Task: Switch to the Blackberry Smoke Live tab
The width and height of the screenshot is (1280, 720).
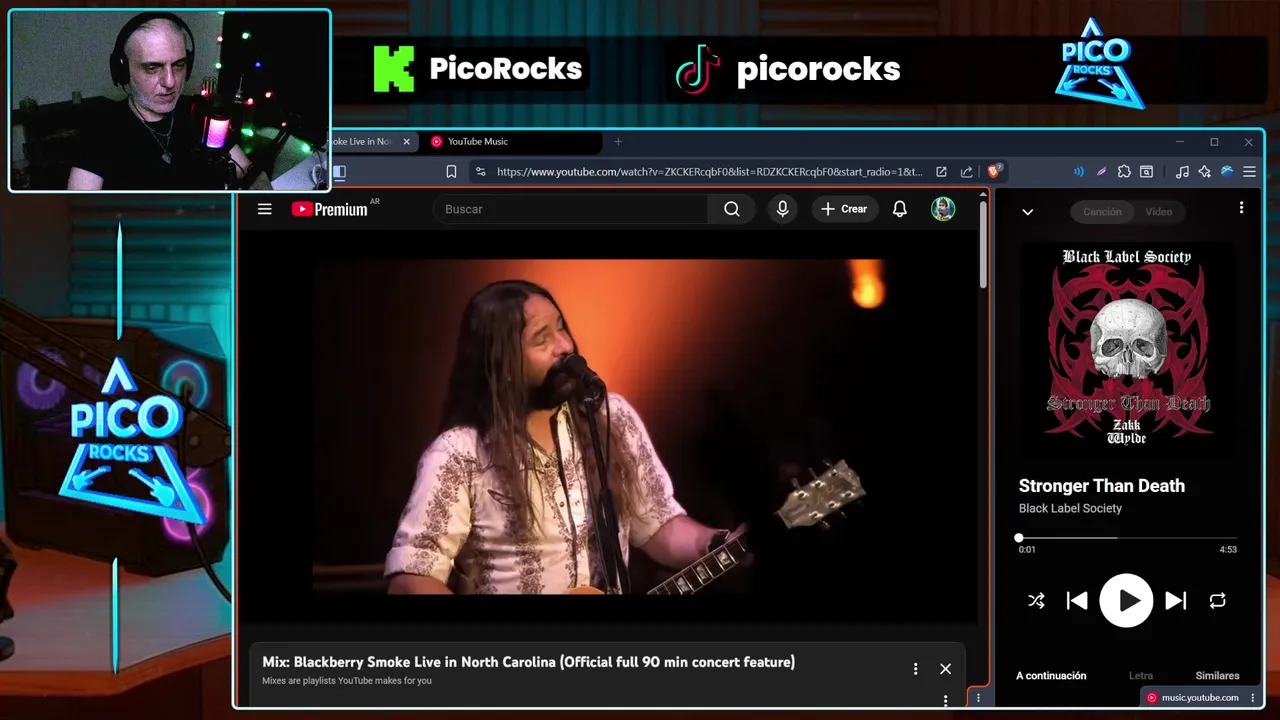Action: (360, 142)
